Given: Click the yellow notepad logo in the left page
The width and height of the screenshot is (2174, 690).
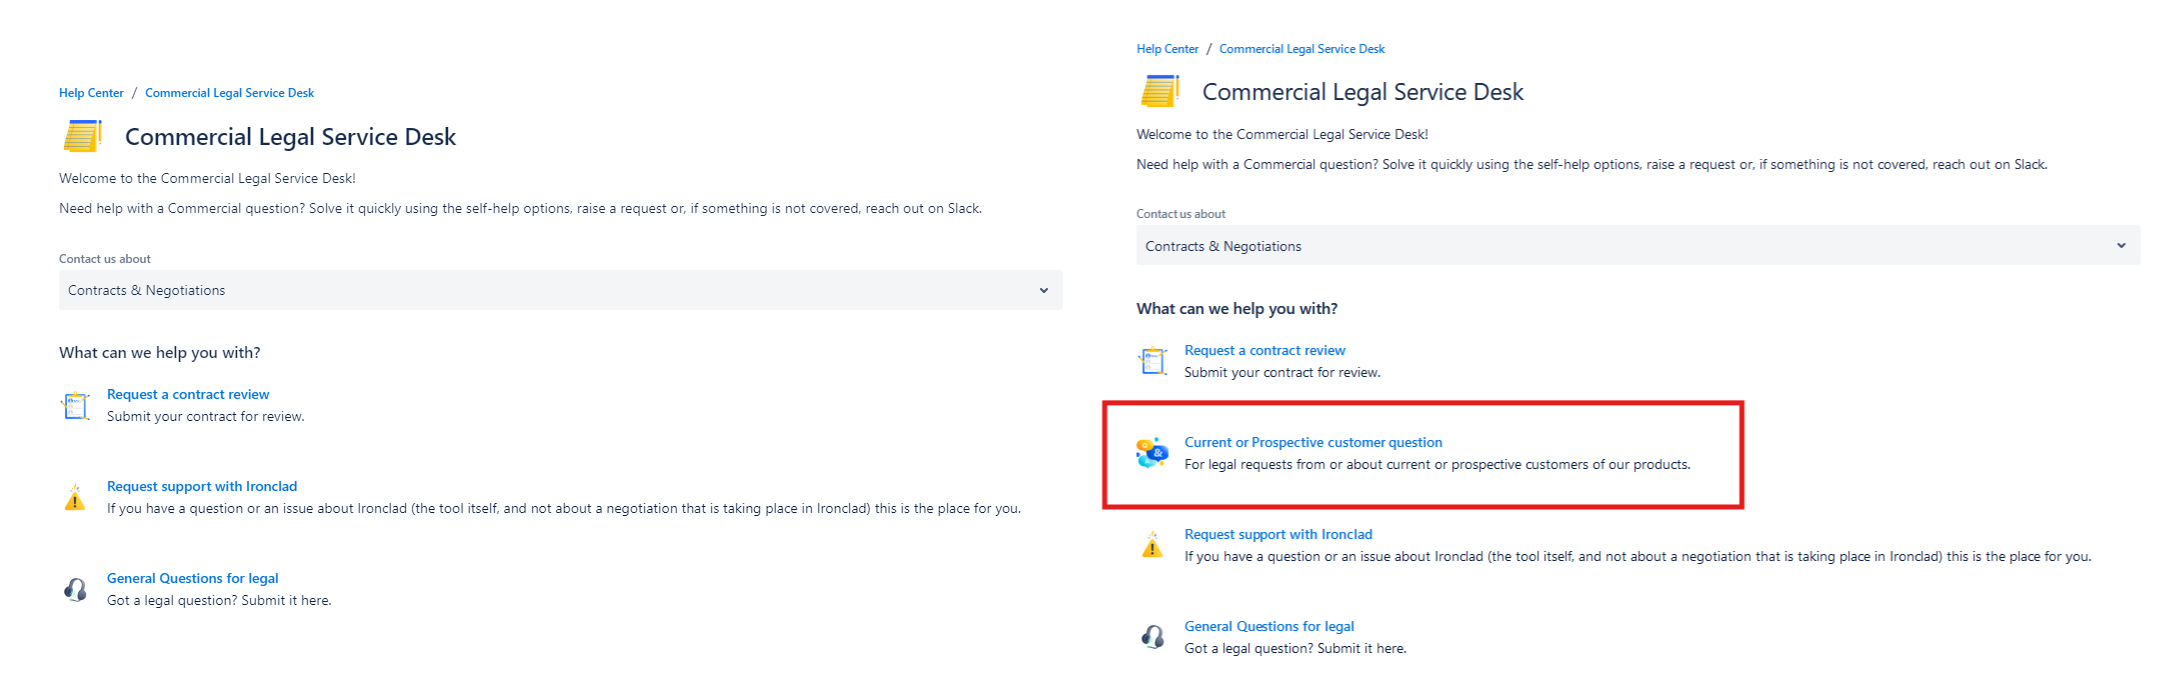Looking at the screenshot, I should 83,136.
